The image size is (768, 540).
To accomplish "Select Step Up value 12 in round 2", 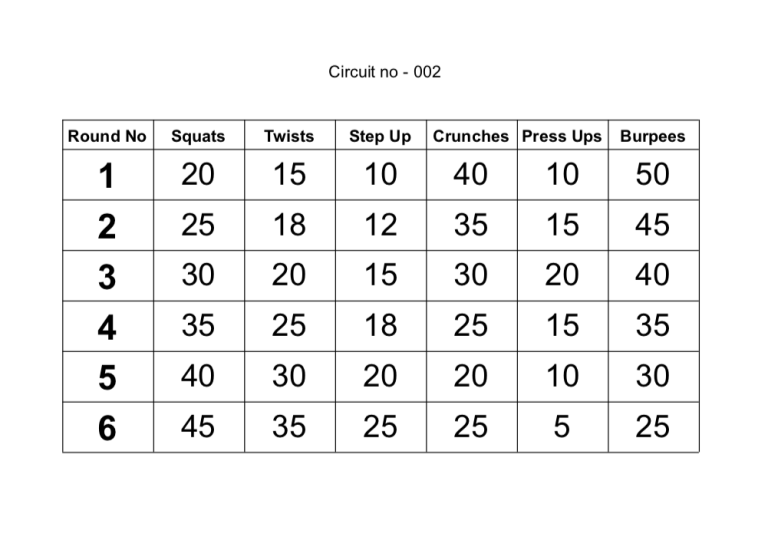I will coord(381,225).
